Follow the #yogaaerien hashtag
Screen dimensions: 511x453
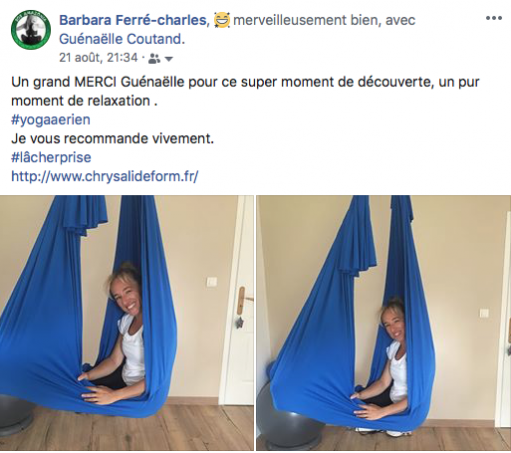coord(51,120)
